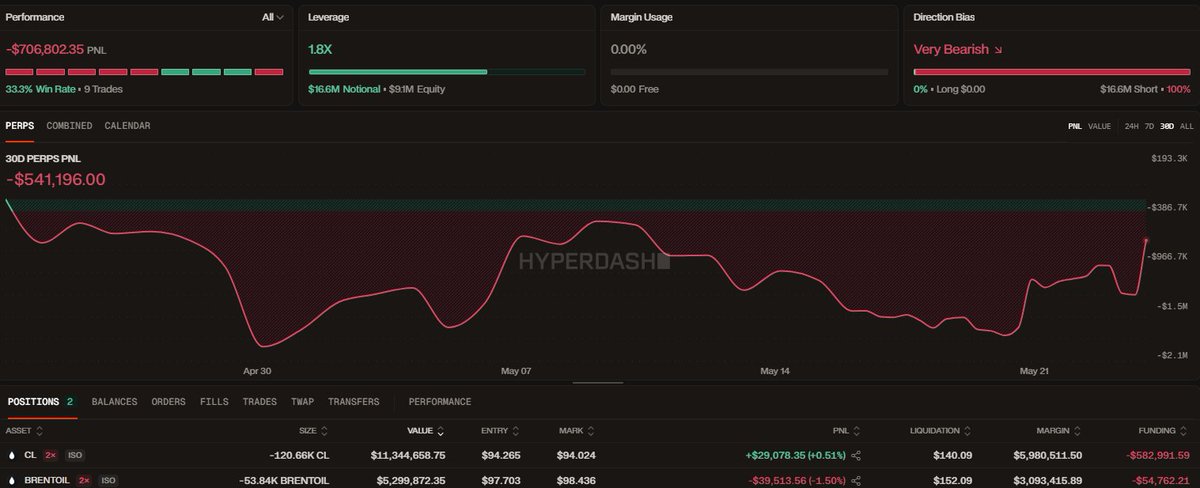Image resolution: width=1200 pixels, height=488 pixels.
Task: Switch to the COMBINED tab
Action: 69,126
